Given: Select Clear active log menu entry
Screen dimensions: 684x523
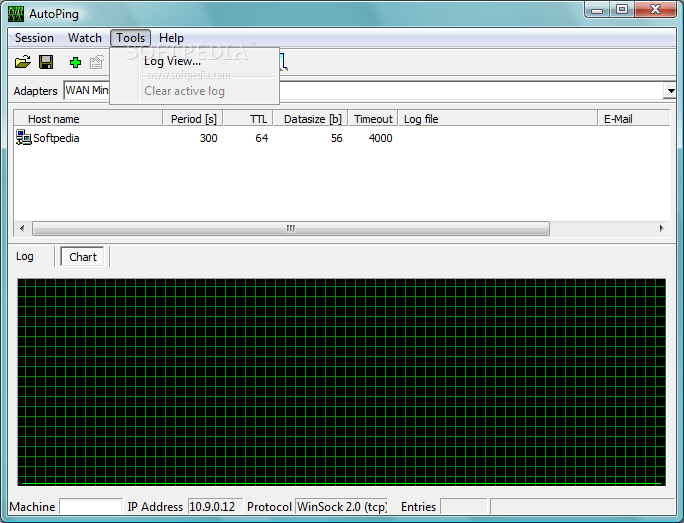Looking at the screenshot, I should 194,91.
